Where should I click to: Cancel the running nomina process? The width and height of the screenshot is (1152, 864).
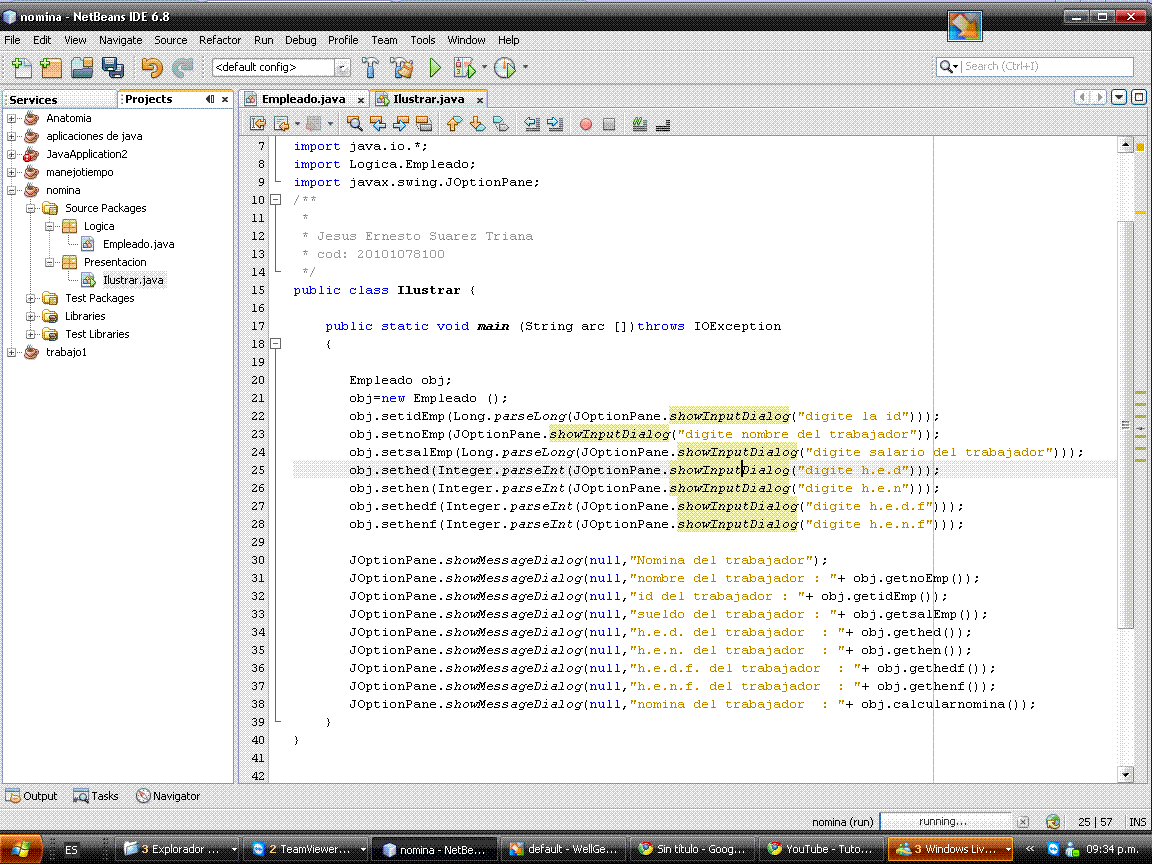(x=1023, y=822)
